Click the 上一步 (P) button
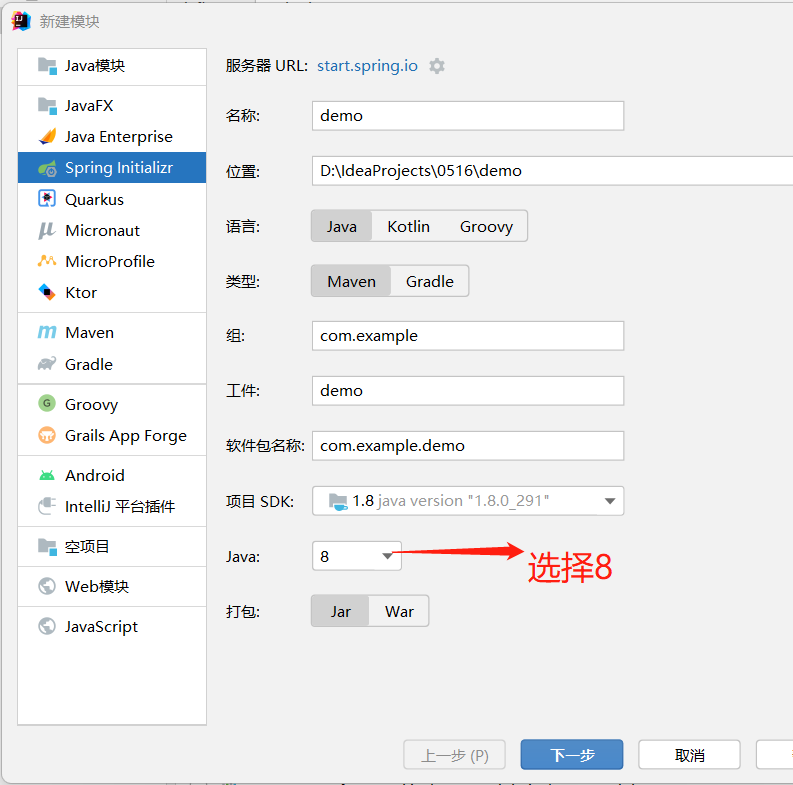The height and width of the screenshot is (785, 793). (454, 755)
